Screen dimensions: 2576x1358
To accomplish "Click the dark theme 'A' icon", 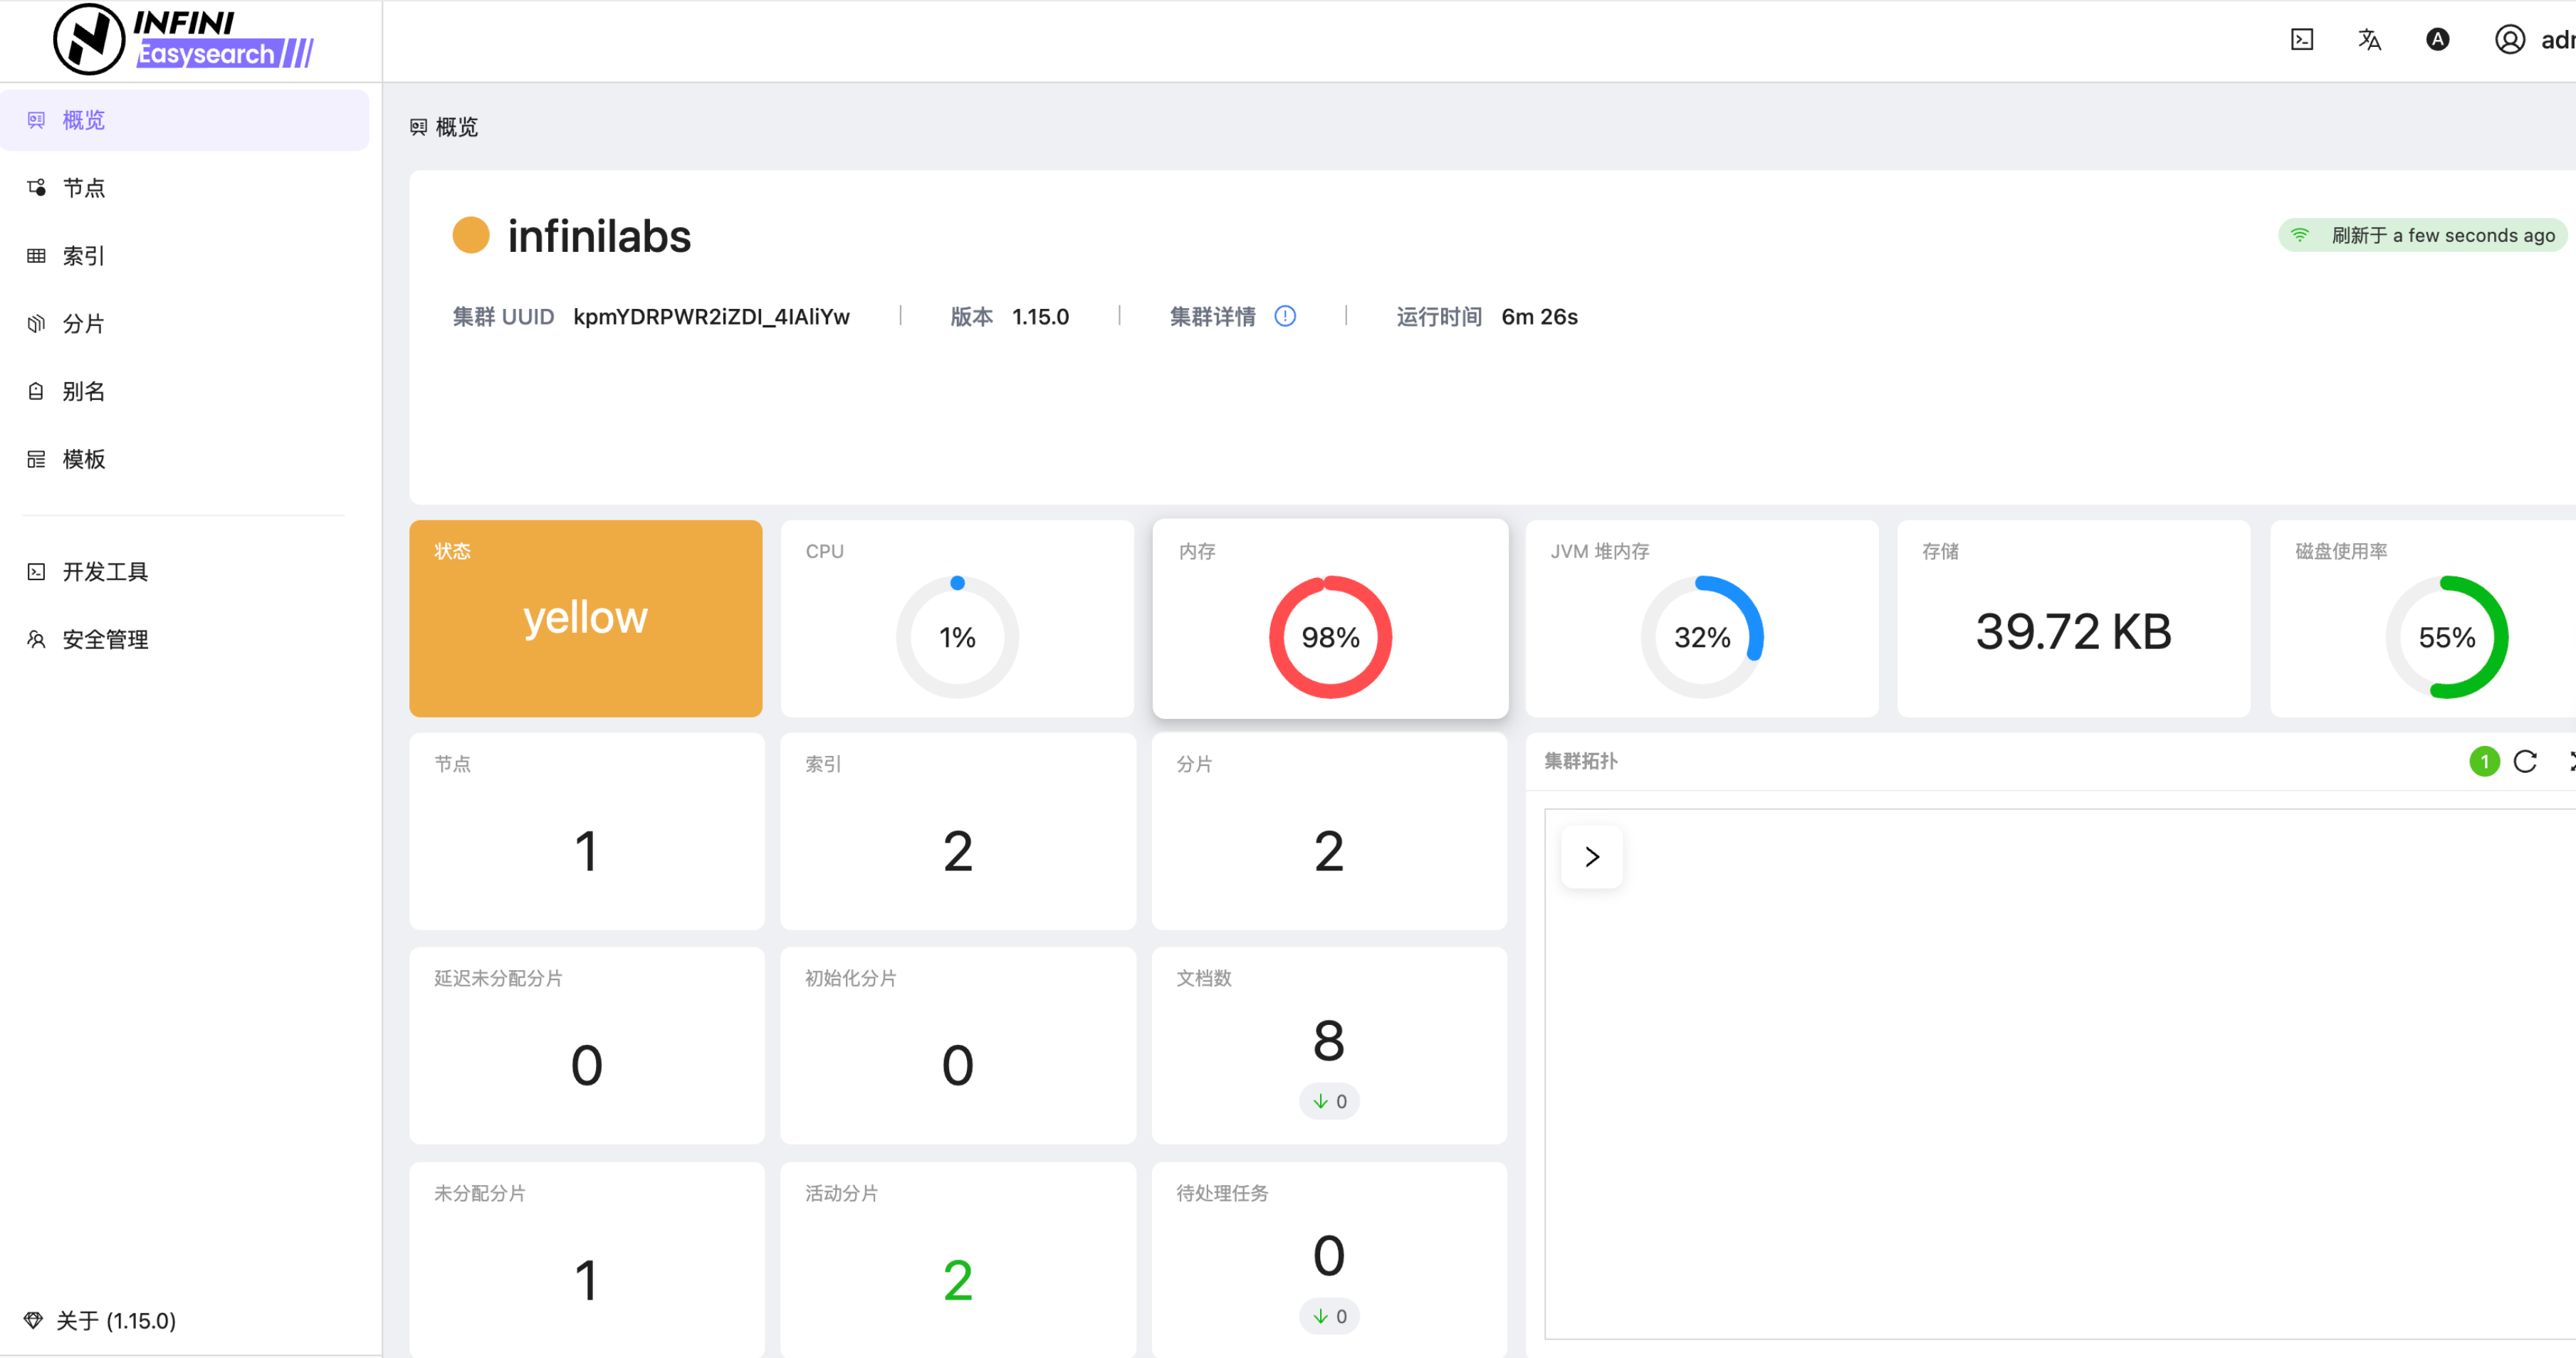I will pos(2437,40).
